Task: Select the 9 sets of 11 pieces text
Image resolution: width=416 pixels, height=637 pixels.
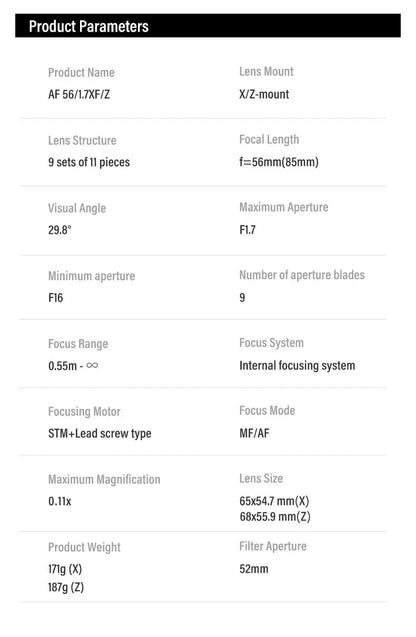Action: coord(89,162)
